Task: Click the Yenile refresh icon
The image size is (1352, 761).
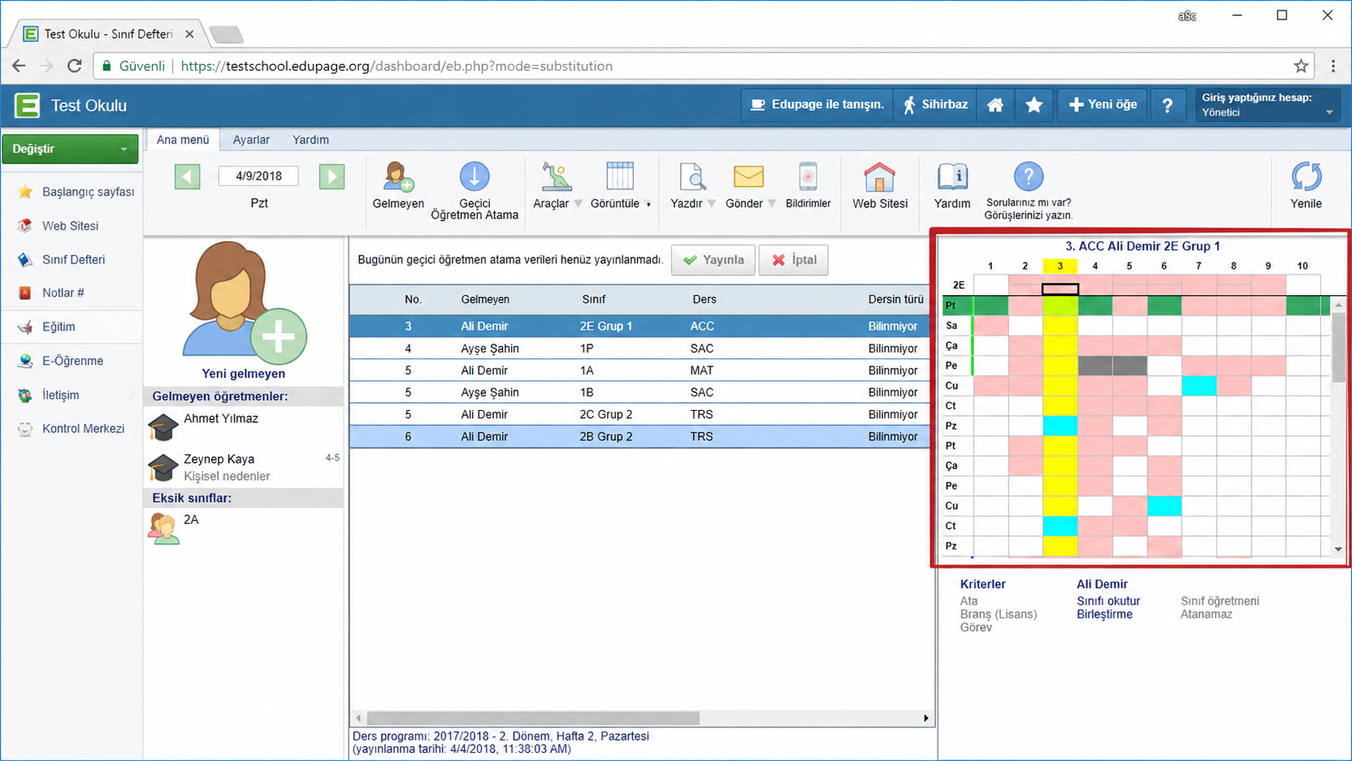Action: (1306, 176)
